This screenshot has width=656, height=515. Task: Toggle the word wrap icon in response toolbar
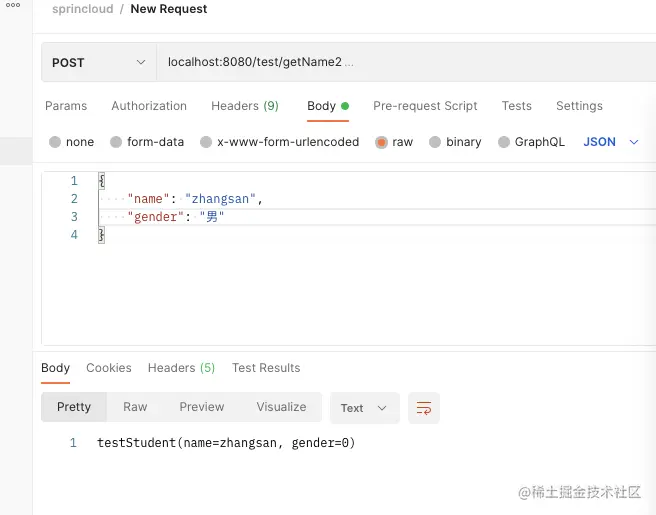tap(423, 408)
